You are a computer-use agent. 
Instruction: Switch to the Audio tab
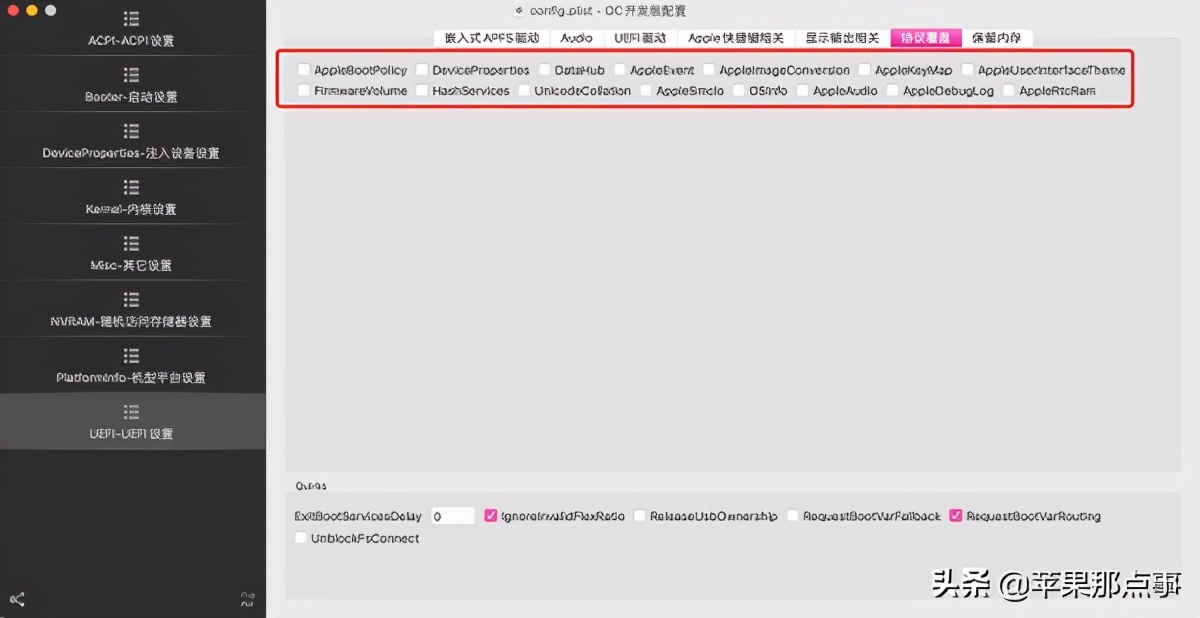pyautogui.click(x=577, y=37)
